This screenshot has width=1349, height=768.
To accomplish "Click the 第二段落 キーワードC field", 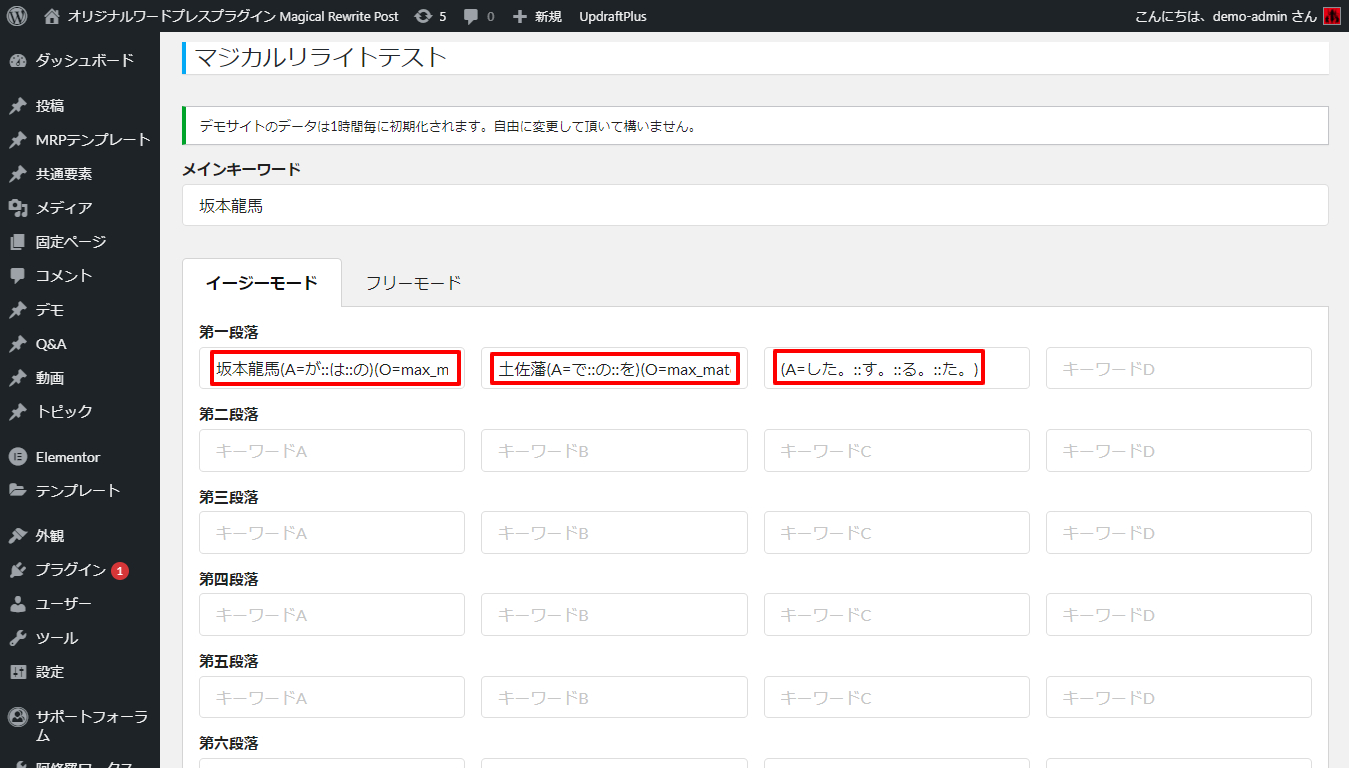I will (x=897, y=451).
